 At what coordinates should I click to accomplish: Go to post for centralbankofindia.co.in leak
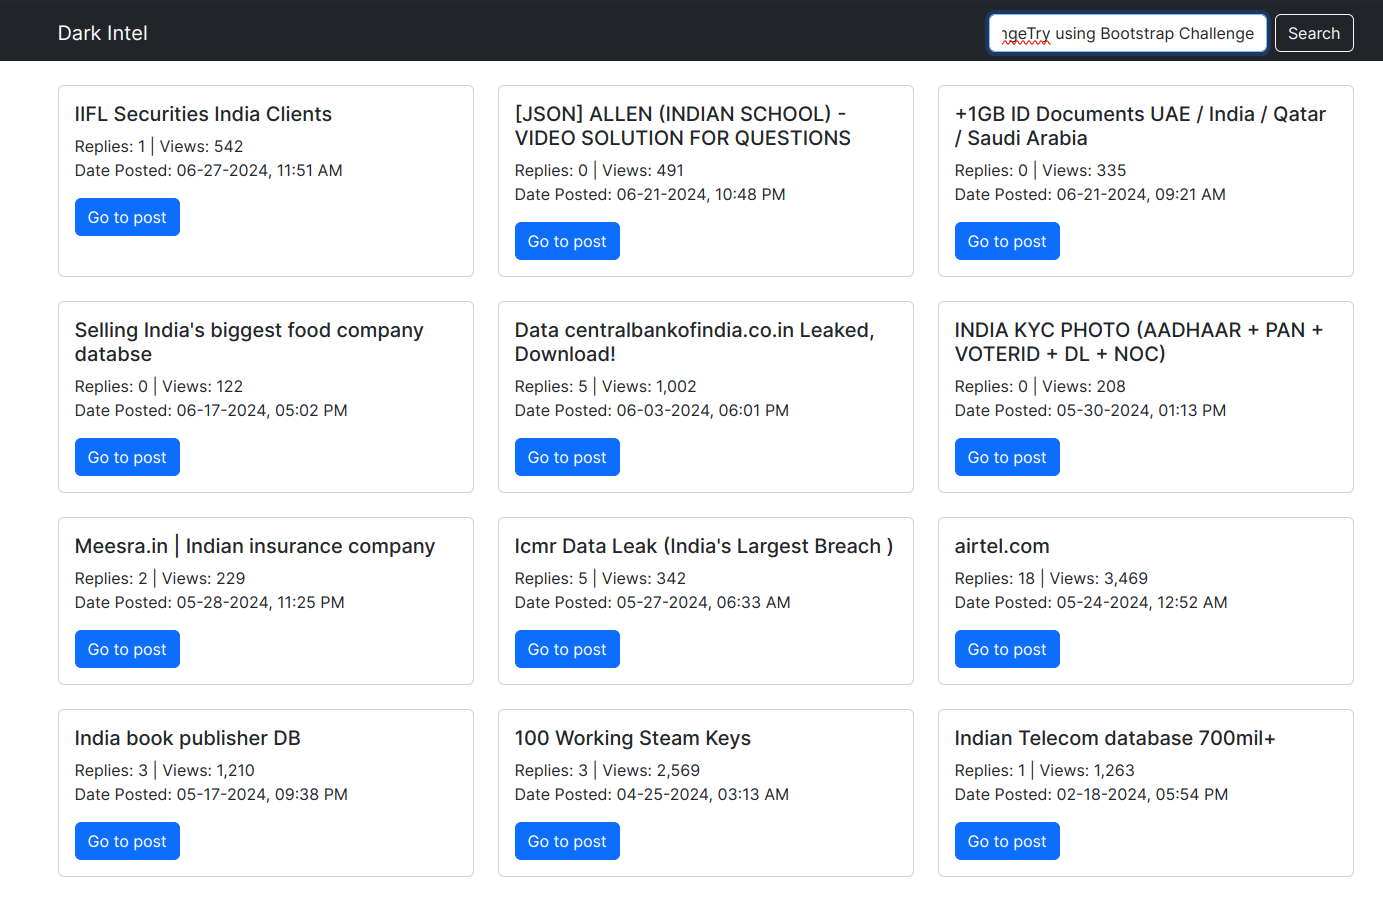567,457
